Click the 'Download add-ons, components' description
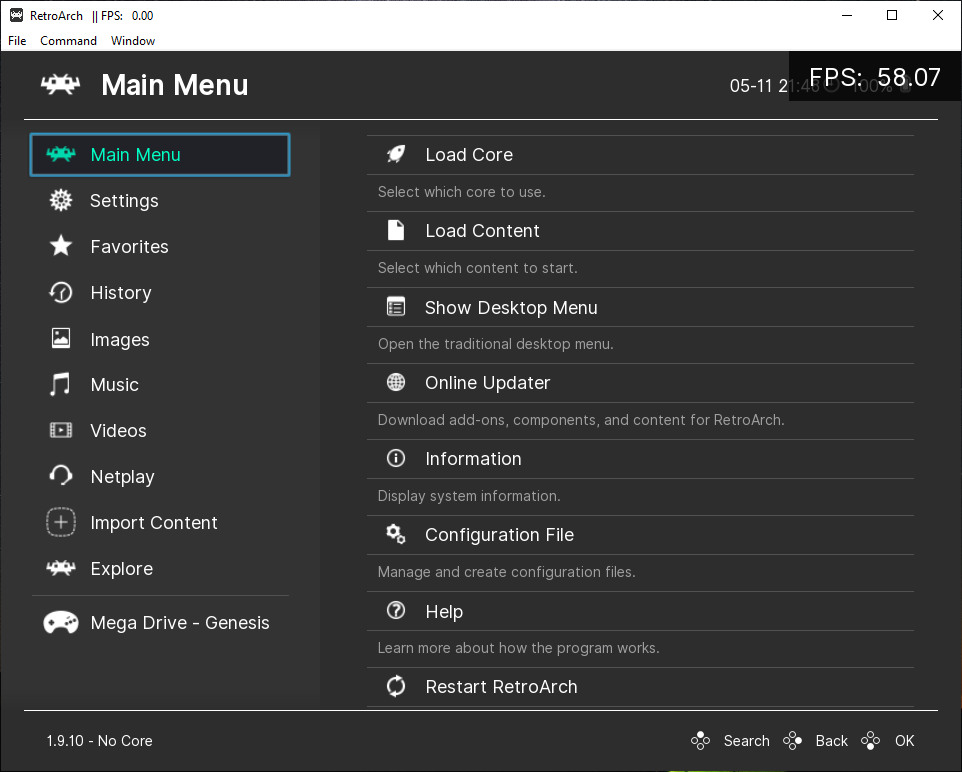Image resolution: width=962 pixels, height=772 pixels. pos(581,420)
